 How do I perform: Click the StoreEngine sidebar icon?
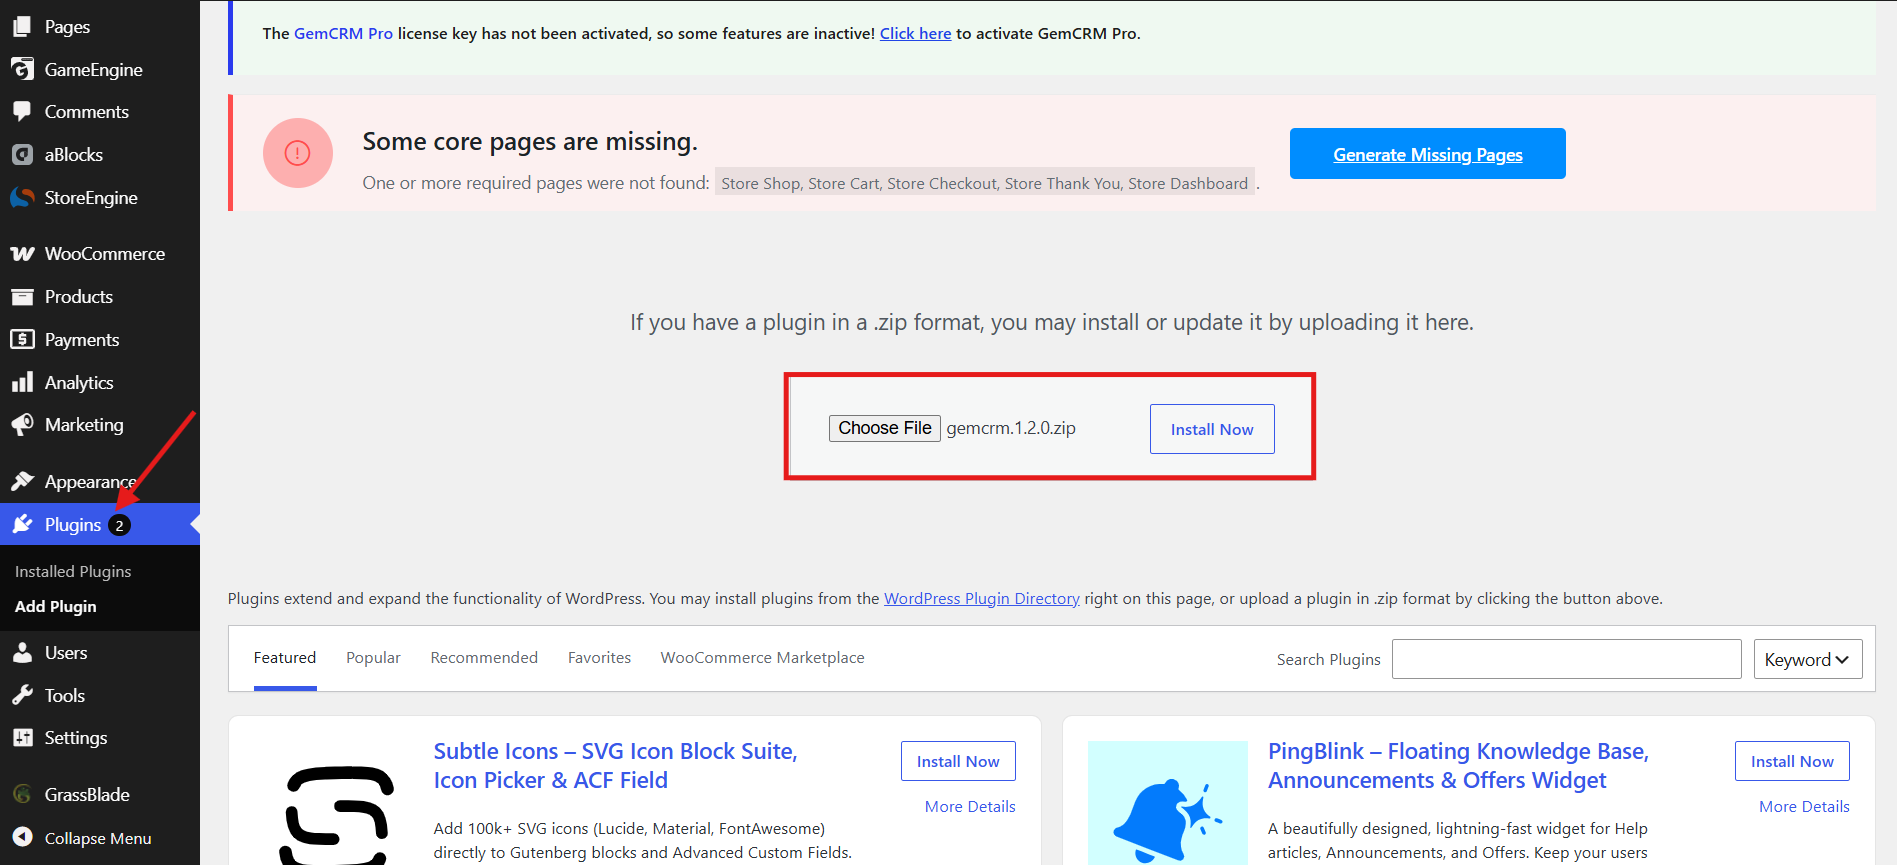[22, 198]
